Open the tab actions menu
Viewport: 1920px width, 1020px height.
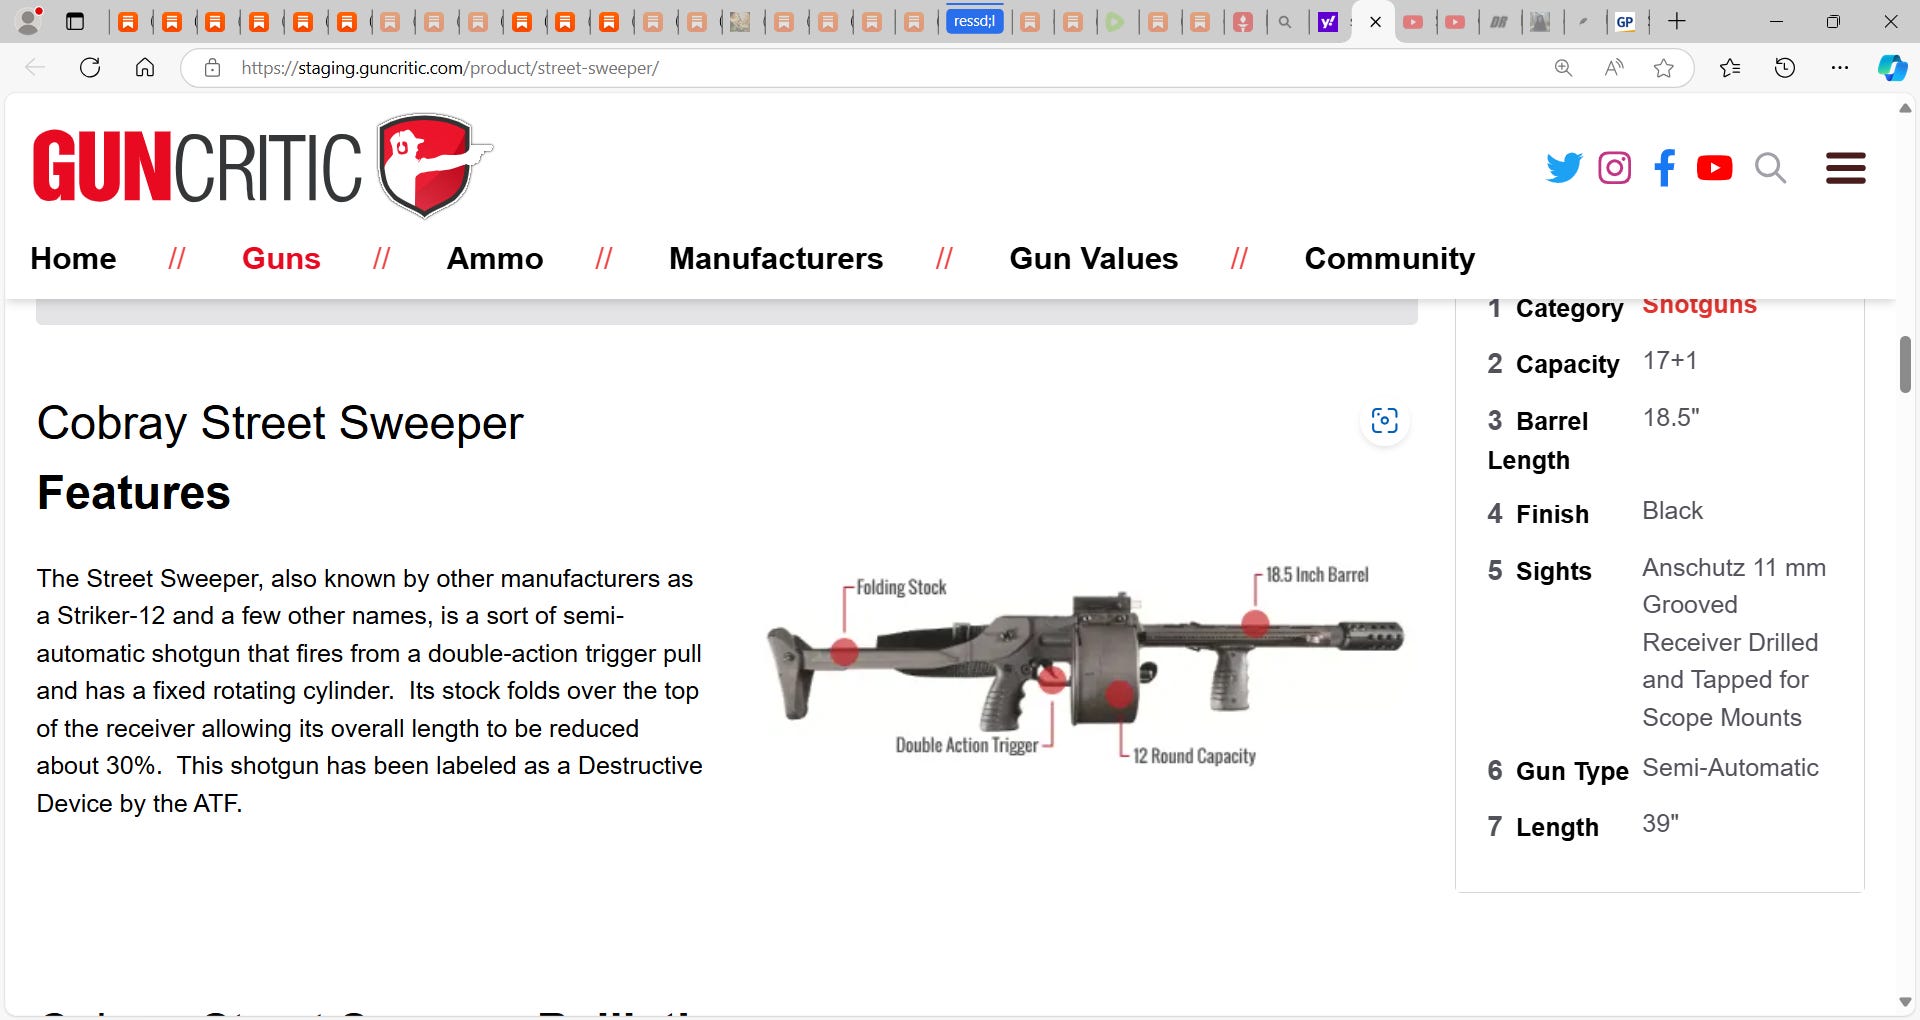(x=75, y=21)
